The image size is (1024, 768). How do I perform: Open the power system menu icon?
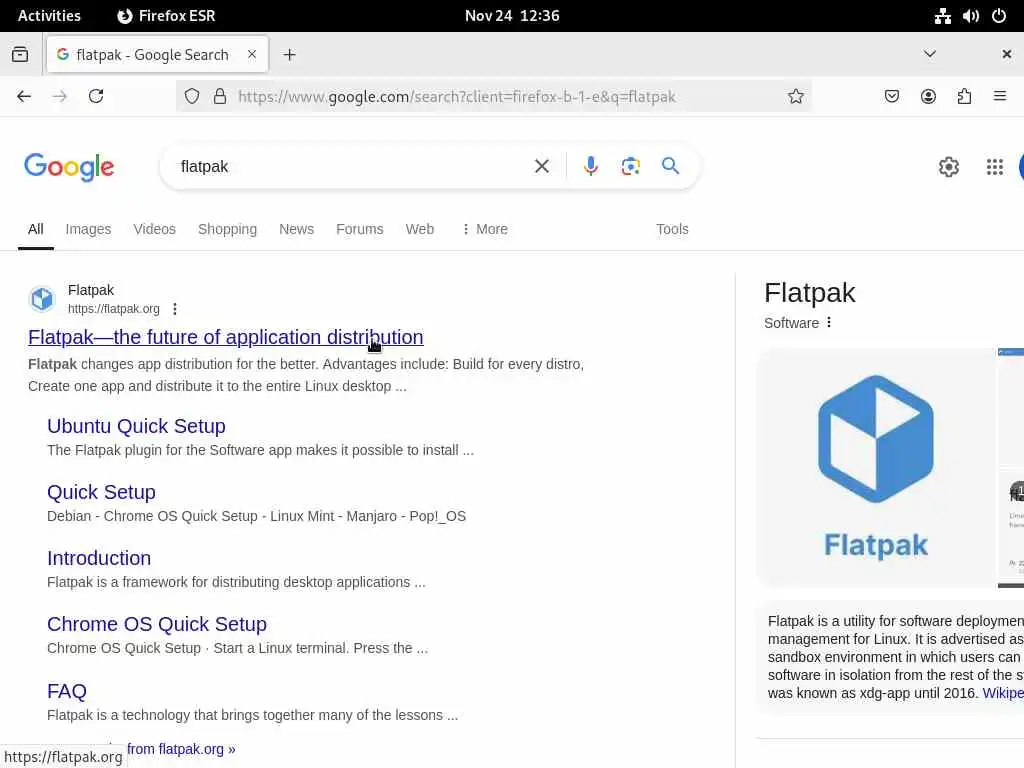(x=999, y=16)
